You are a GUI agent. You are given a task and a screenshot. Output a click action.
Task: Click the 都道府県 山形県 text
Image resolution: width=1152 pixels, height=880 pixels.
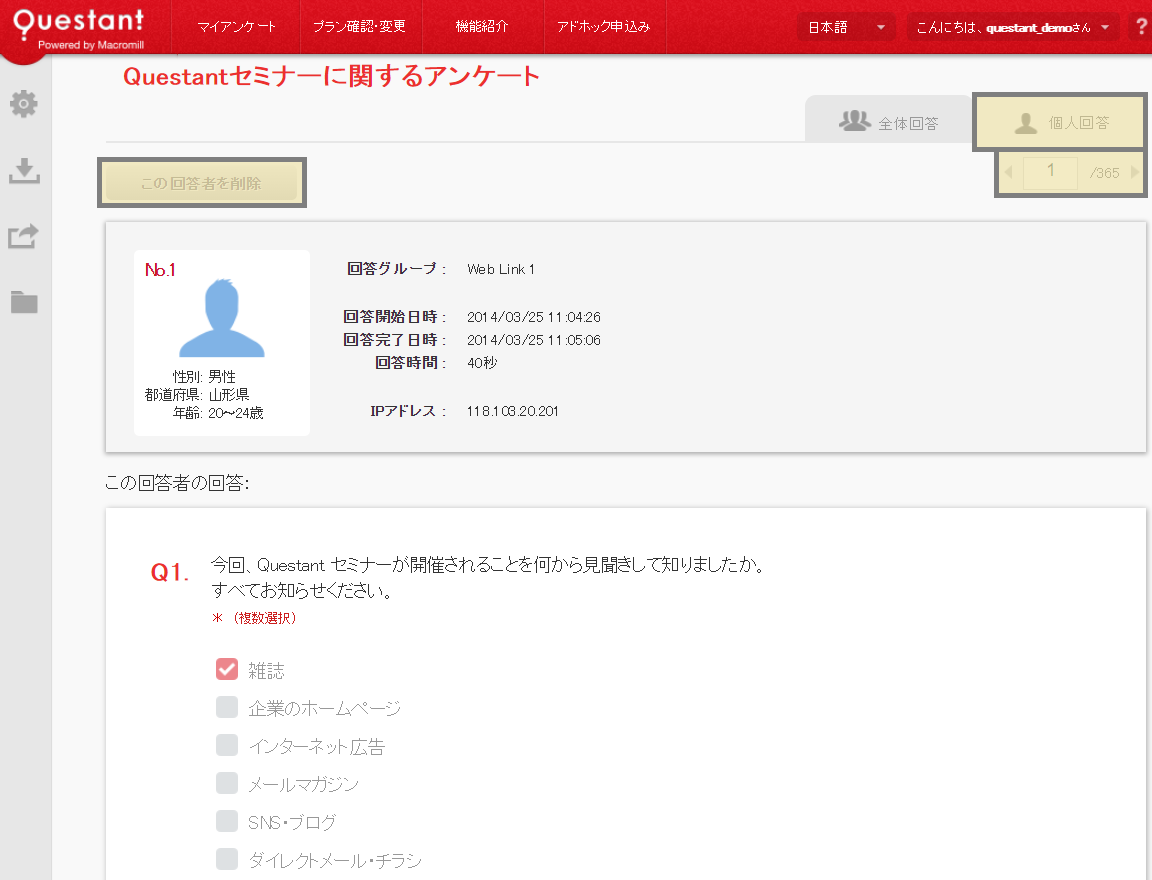coord(197,394)
